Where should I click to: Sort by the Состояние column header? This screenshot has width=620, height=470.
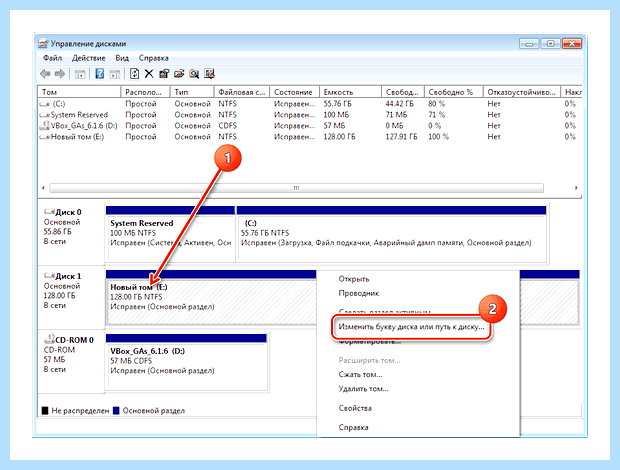click(295, 92)
